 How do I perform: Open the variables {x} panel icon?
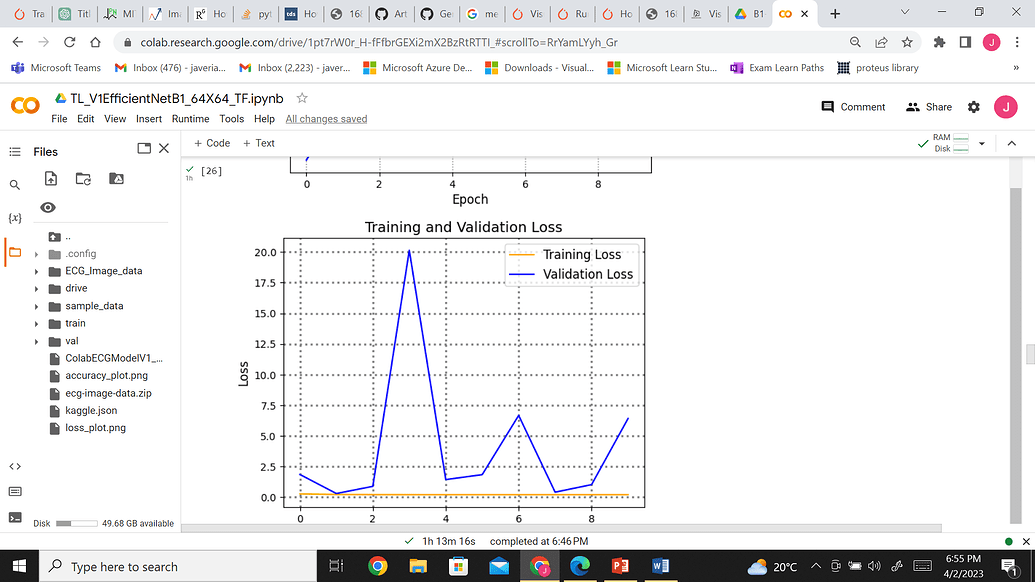point(15,218)
